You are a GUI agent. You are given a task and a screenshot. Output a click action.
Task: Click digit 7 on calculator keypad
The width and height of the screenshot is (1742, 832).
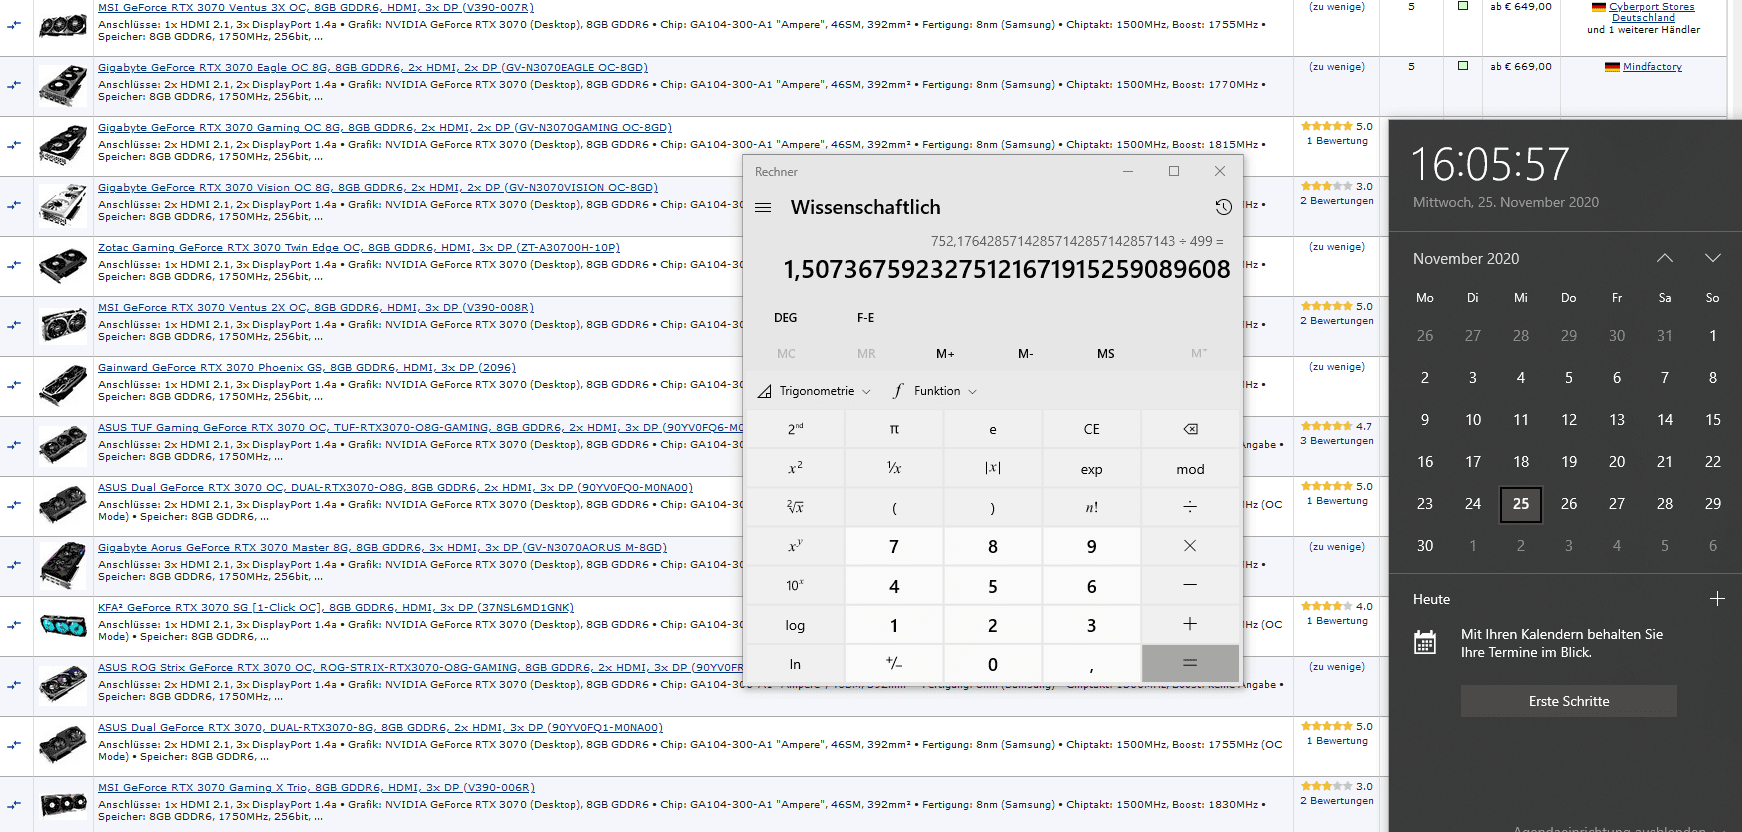(894, 546)
